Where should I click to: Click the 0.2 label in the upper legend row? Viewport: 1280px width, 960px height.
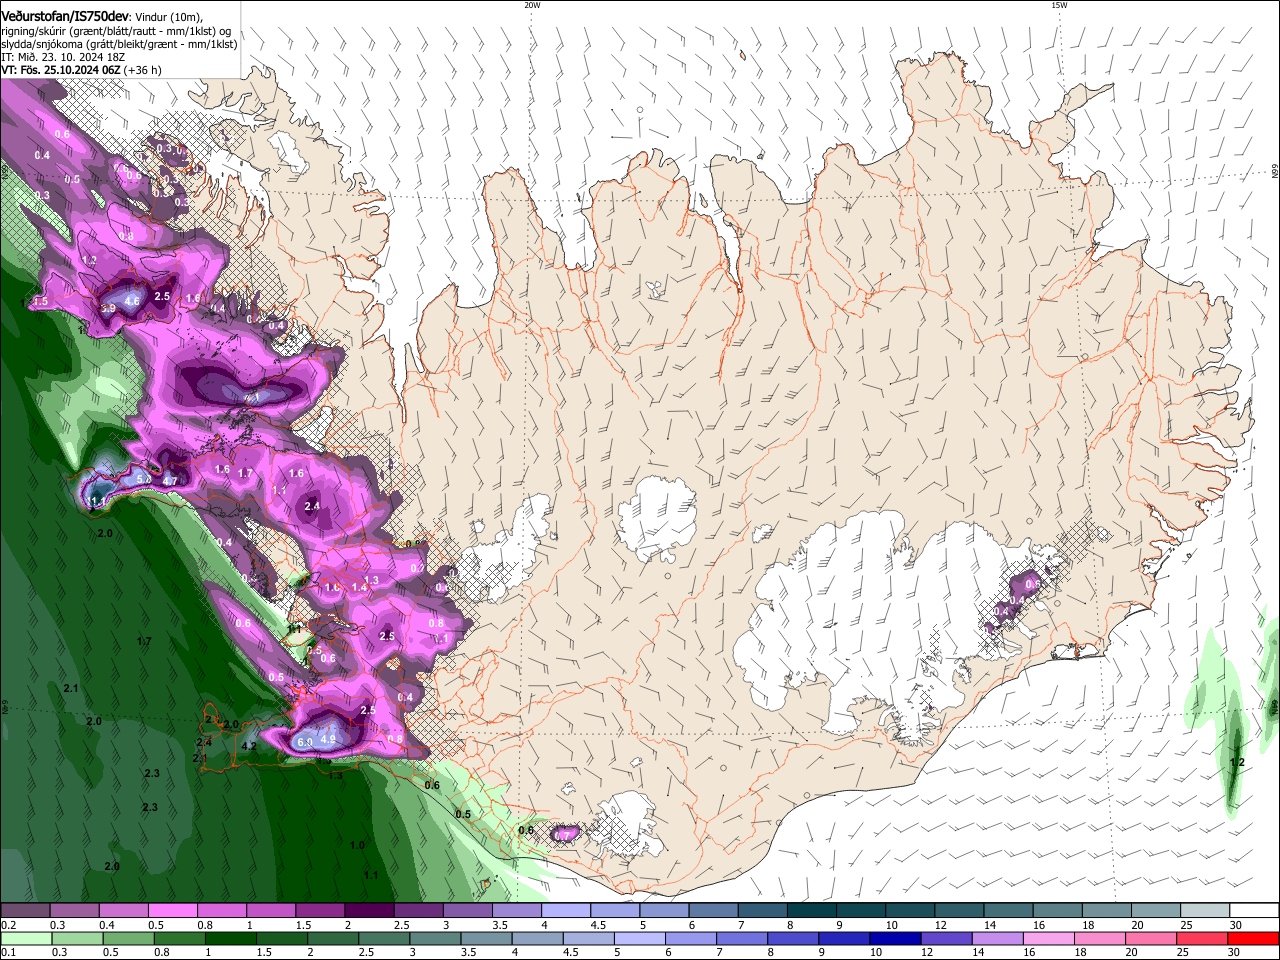pos(8,925)
